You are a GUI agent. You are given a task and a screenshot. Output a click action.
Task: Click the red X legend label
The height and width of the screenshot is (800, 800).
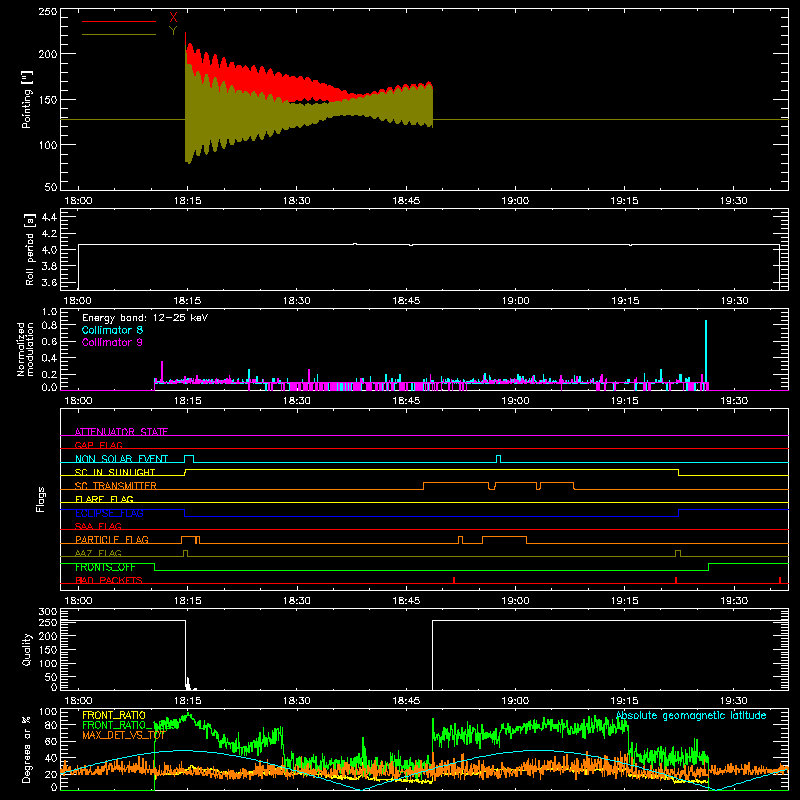173,18
